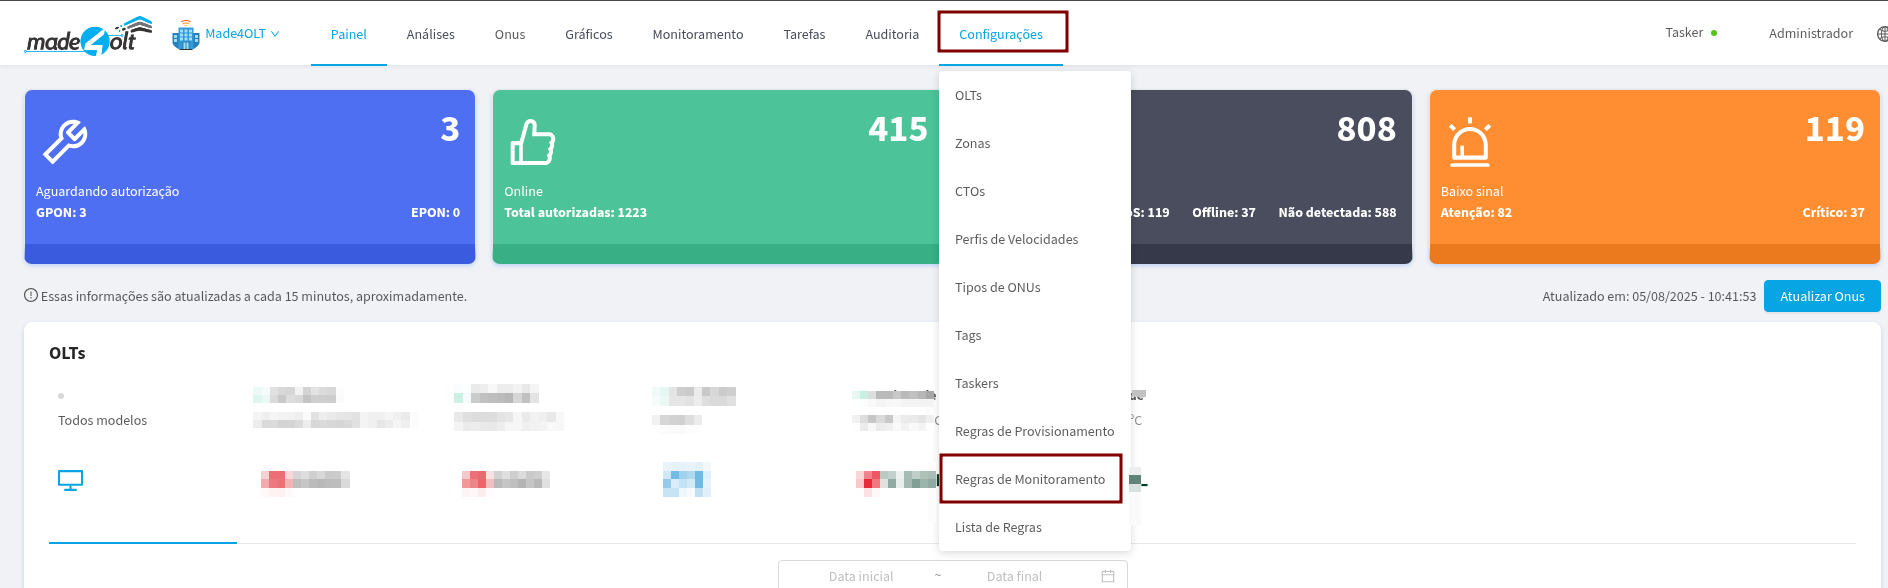Image resolution: width=1888 pixels, height=588 pixels.
Task: Click the monitor icon under Todos modelos
Action: pos(70,481)
